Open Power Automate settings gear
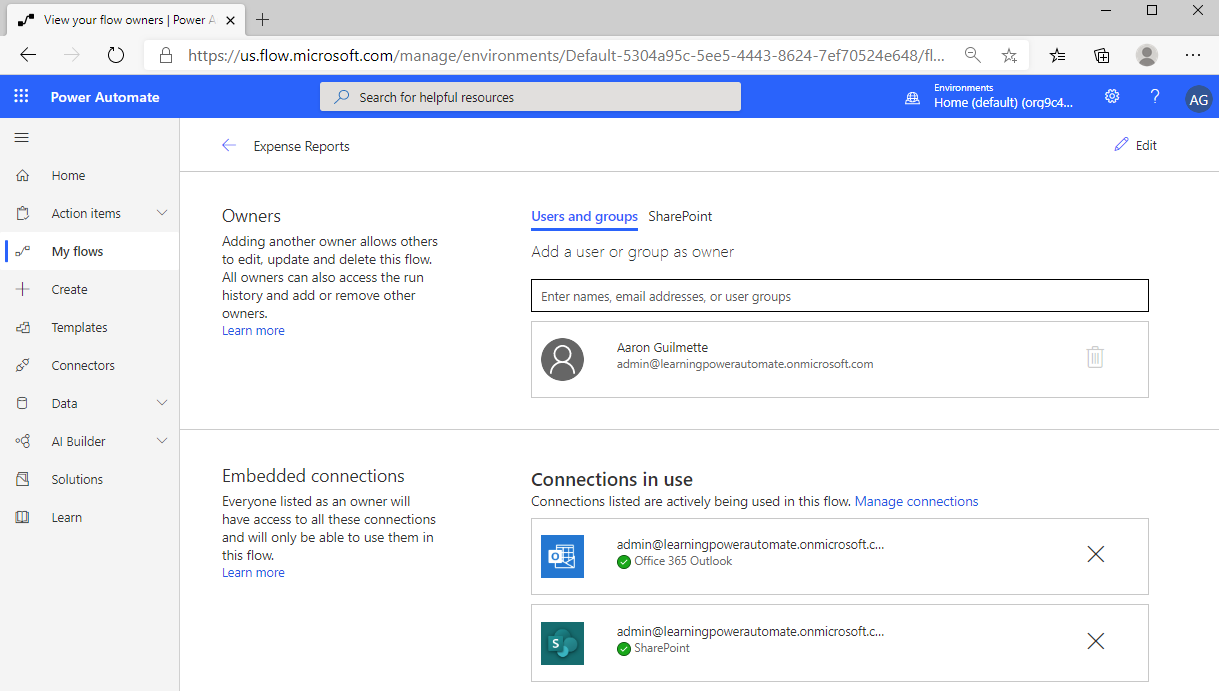The width and height of the screenshot is (1219, 691). (1112, 96)
